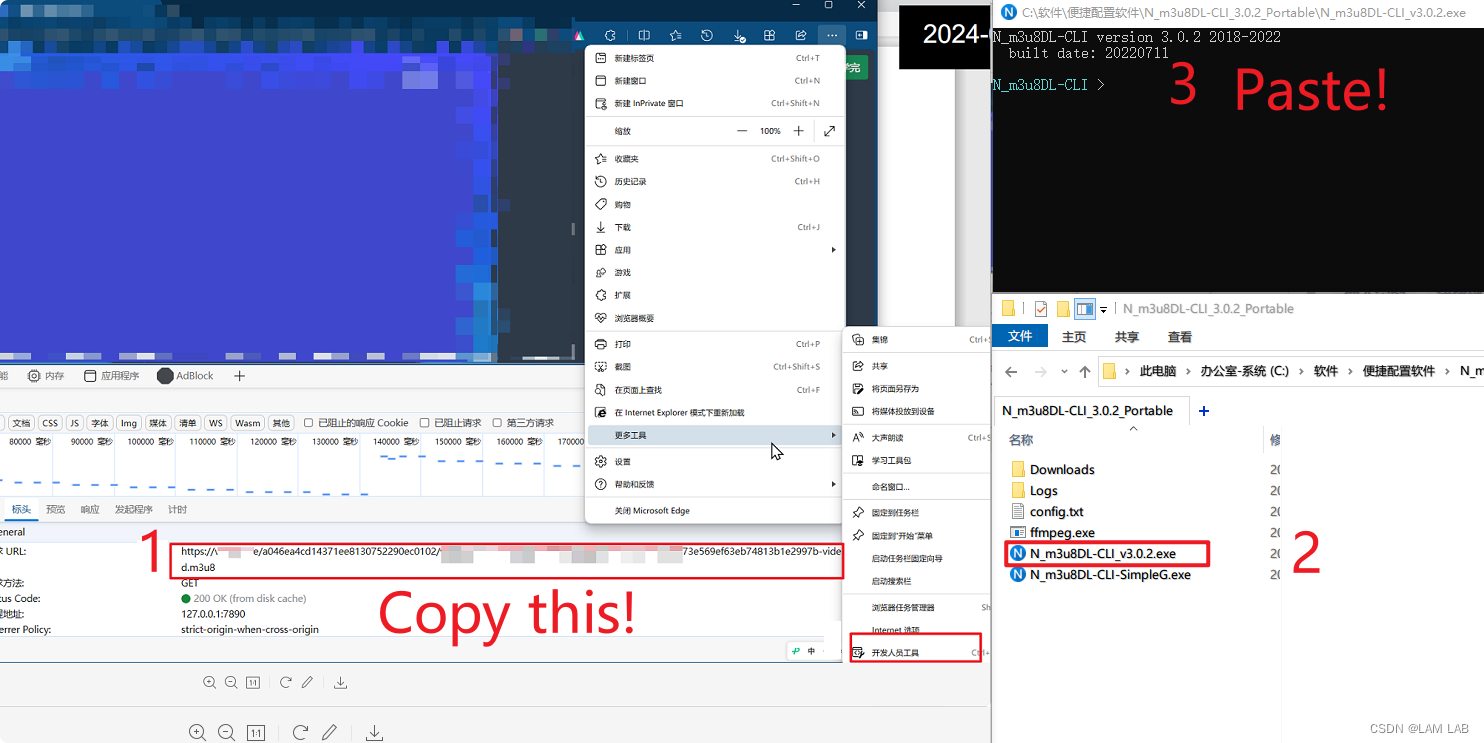
Task: Switch to 计时 request detail tab
Action: coord(177,510)
